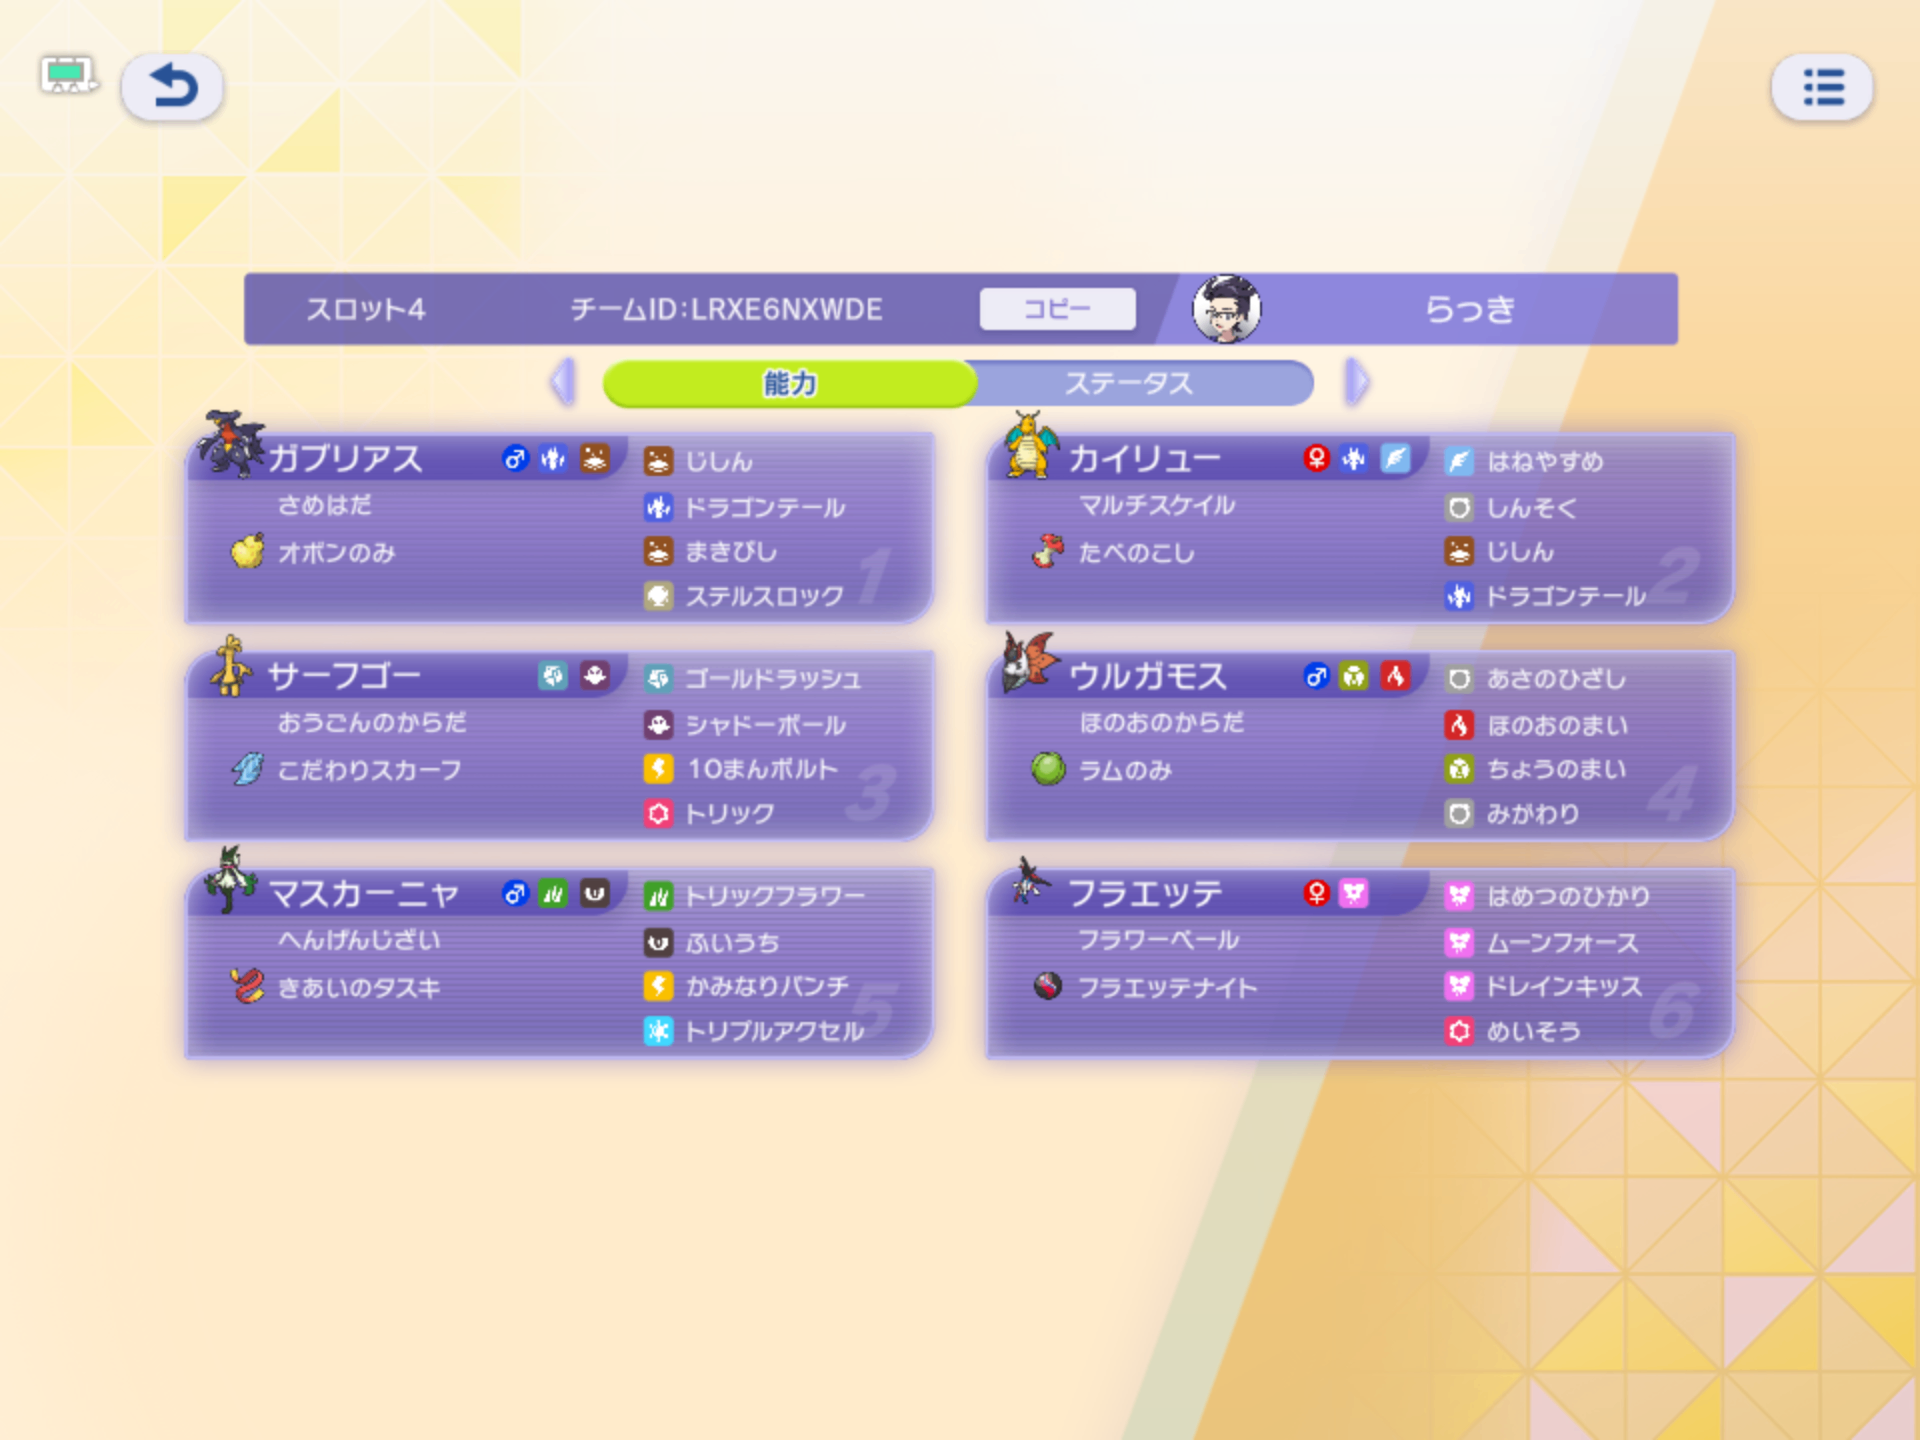The height and width of the screenshot is (1440, 1920).
Task: Select the カイリュー sprite icon
Action: [x=1030, y=444]
